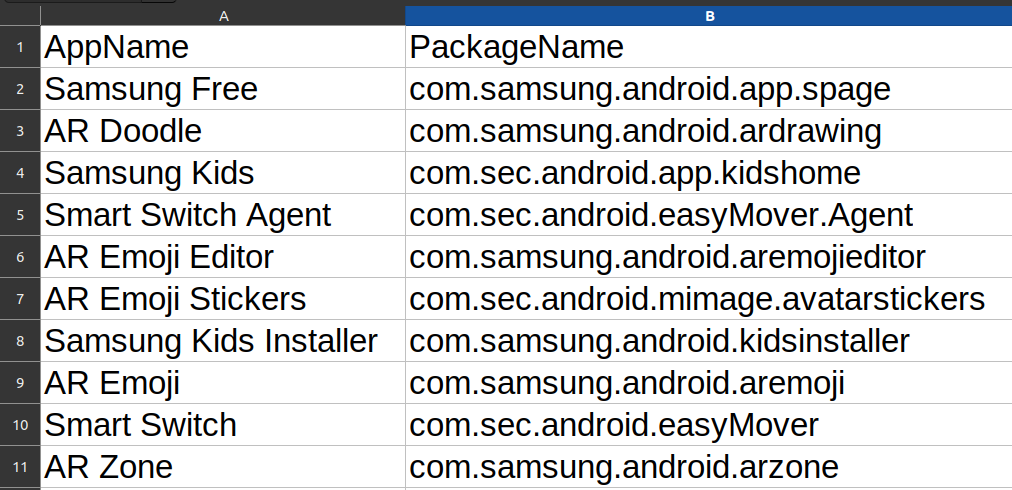This screenshot has height=490, width=1012.
Task: Click the PackageName header cell
Action: tap(708, 47)
